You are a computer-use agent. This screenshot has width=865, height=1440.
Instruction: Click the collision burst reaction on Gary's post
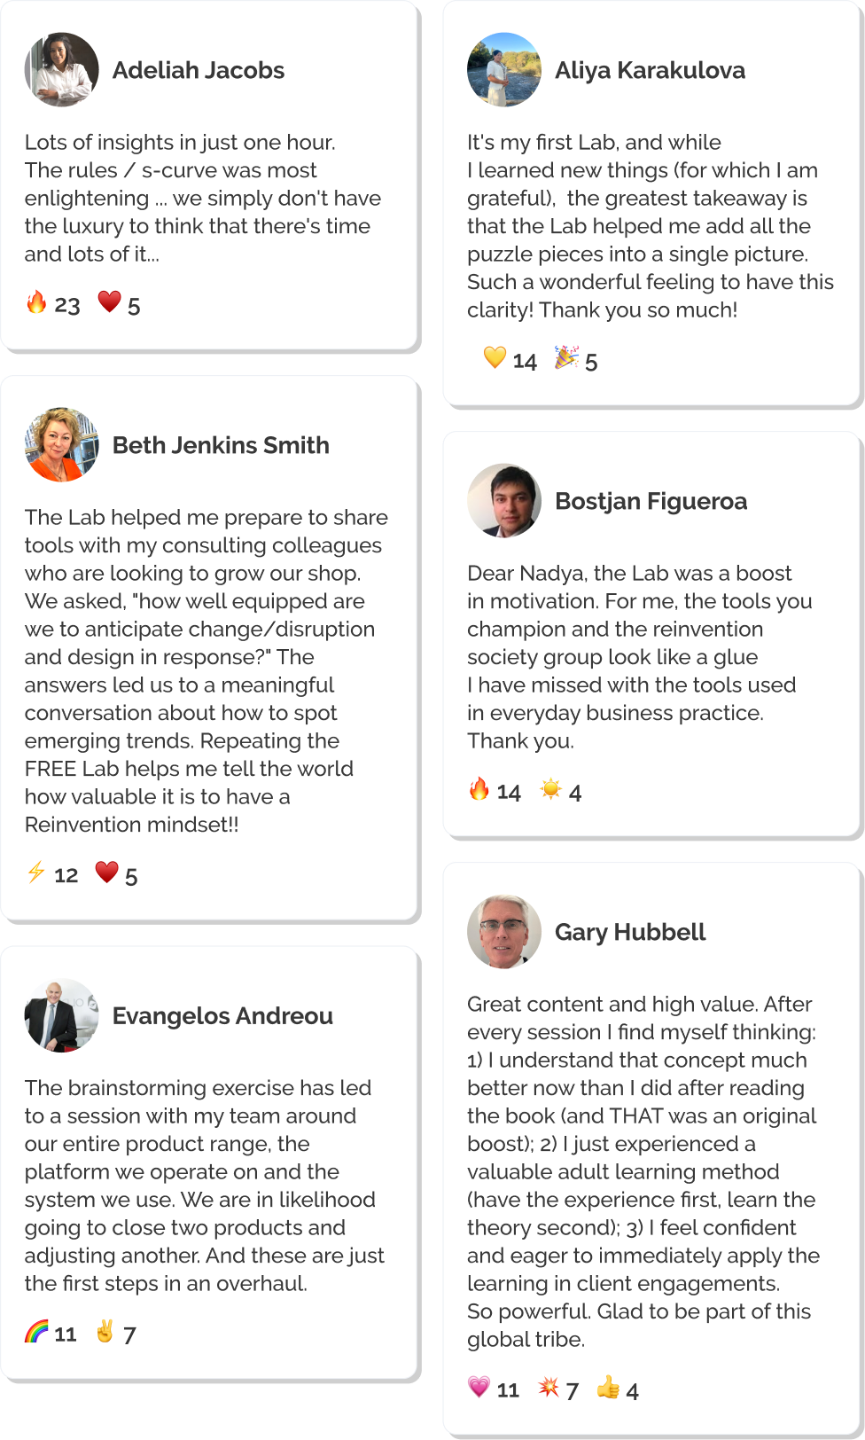click(x=549, y=1386)
